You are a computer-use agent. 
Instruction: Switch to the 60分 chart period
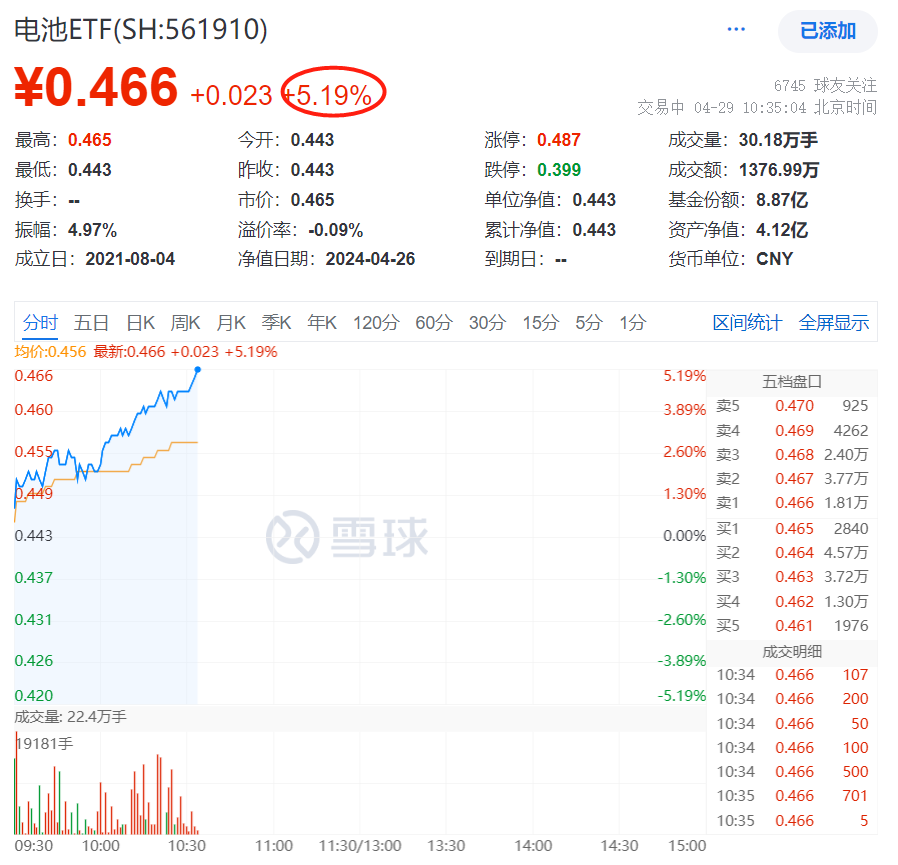(433, 322)
